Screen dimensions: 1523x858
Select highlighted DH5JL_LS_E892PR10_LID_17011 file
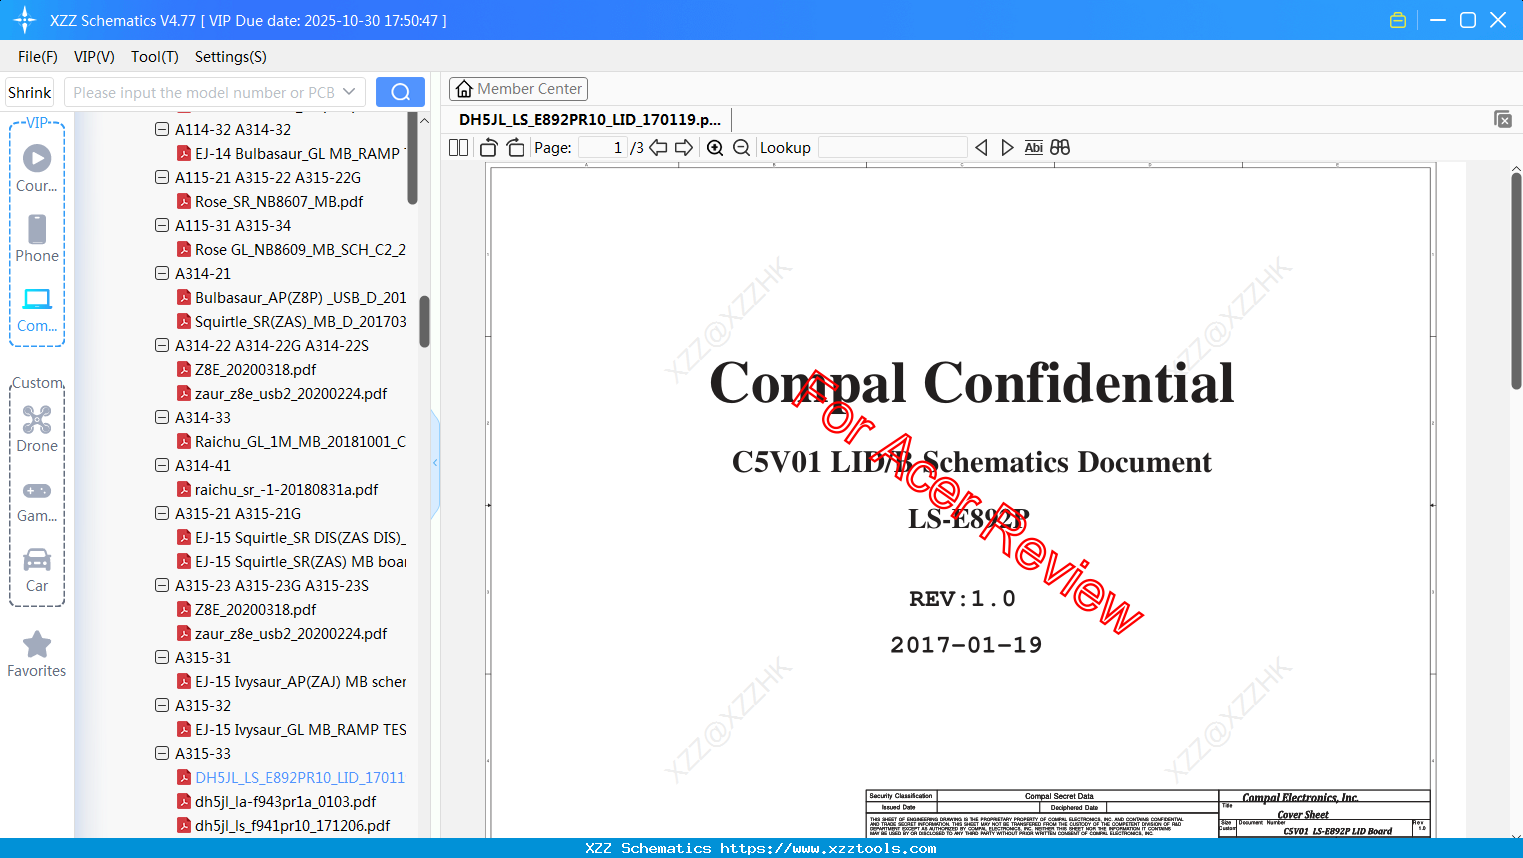tap(300, 777)
